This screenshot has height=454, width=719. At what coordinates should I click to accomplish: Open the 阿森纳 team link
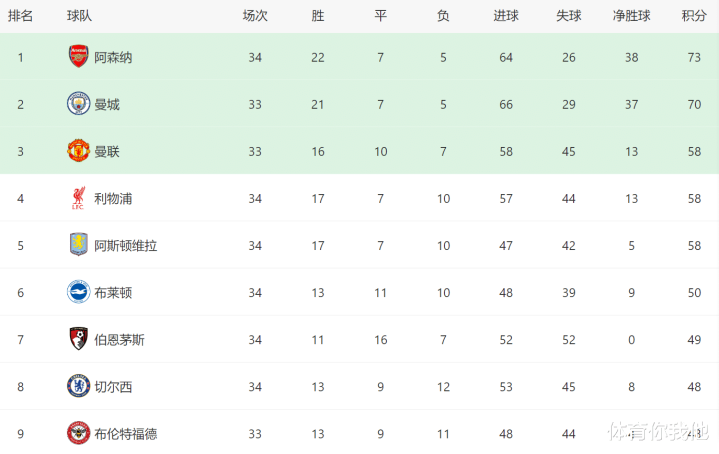113,57
